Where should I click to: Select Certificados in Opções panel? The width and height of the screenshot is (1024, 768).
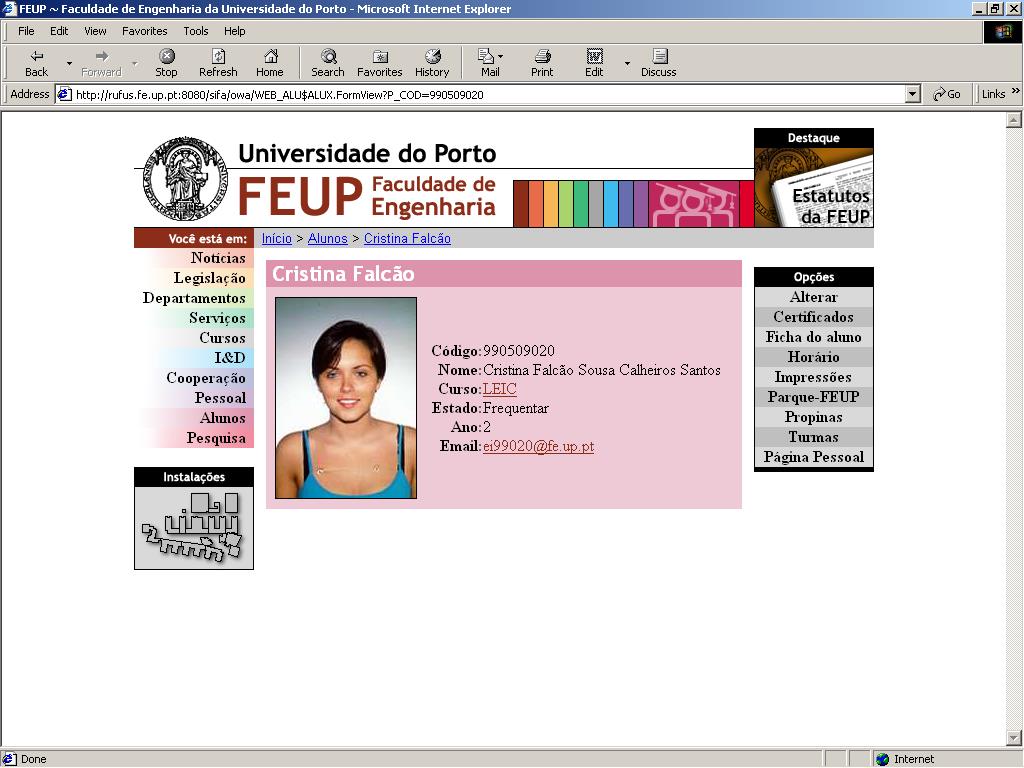tap(814, 317)
